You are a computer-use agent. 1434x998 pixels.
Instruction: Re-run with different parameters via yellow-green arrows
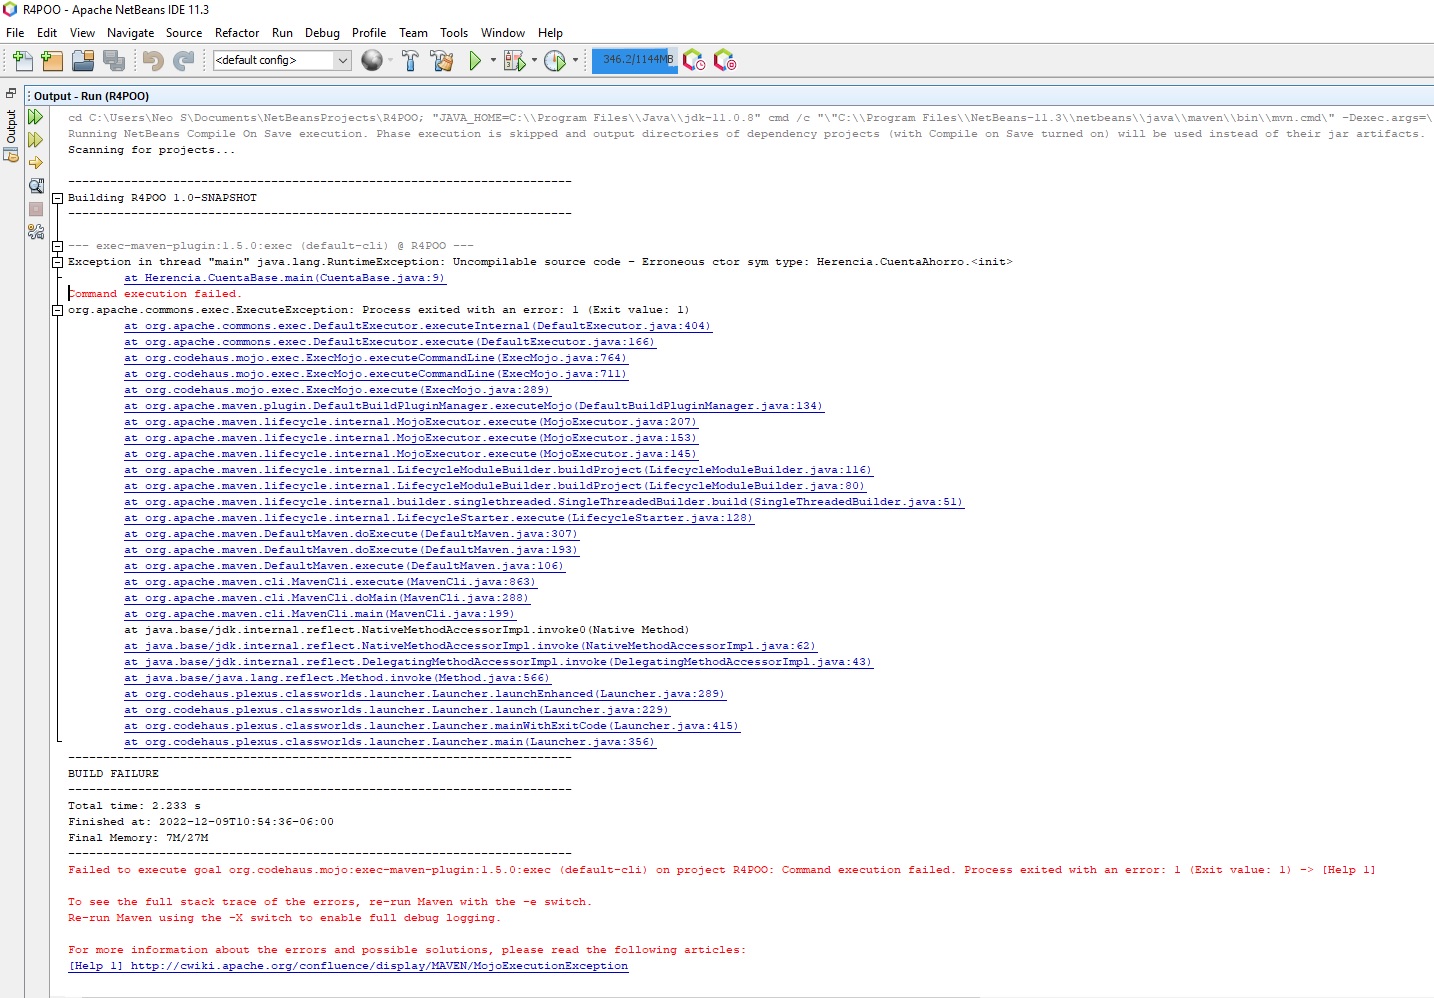36,140
